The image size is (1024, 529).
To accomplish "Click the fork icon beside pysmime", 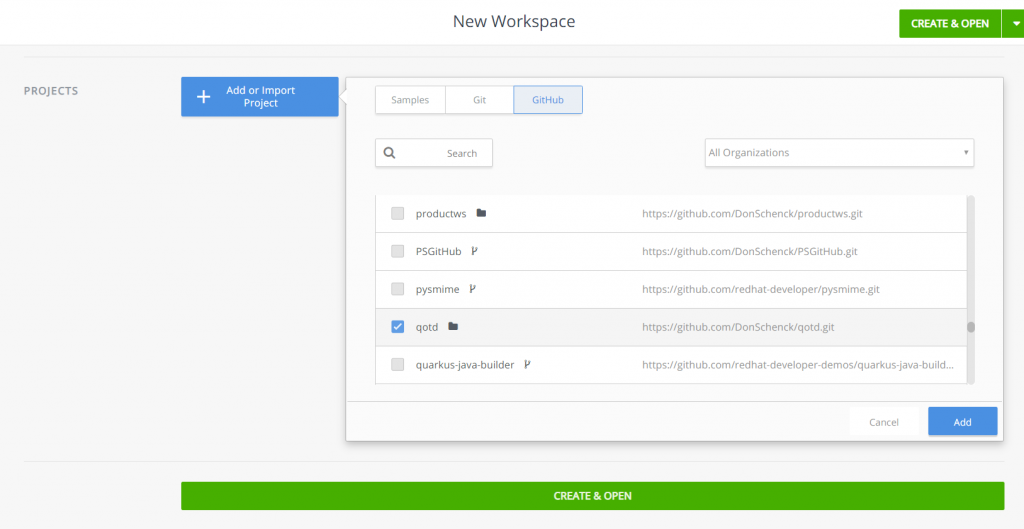I will click(x=472, y=289).
